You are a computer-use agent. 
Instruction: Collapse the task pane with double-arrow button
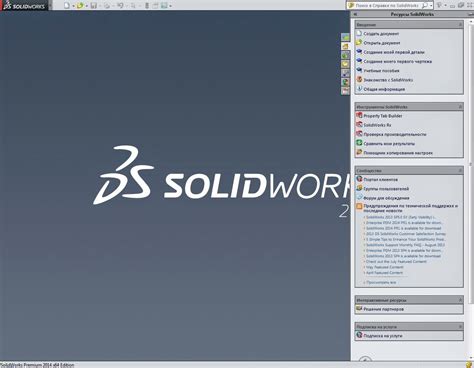[x=355, y=14]
